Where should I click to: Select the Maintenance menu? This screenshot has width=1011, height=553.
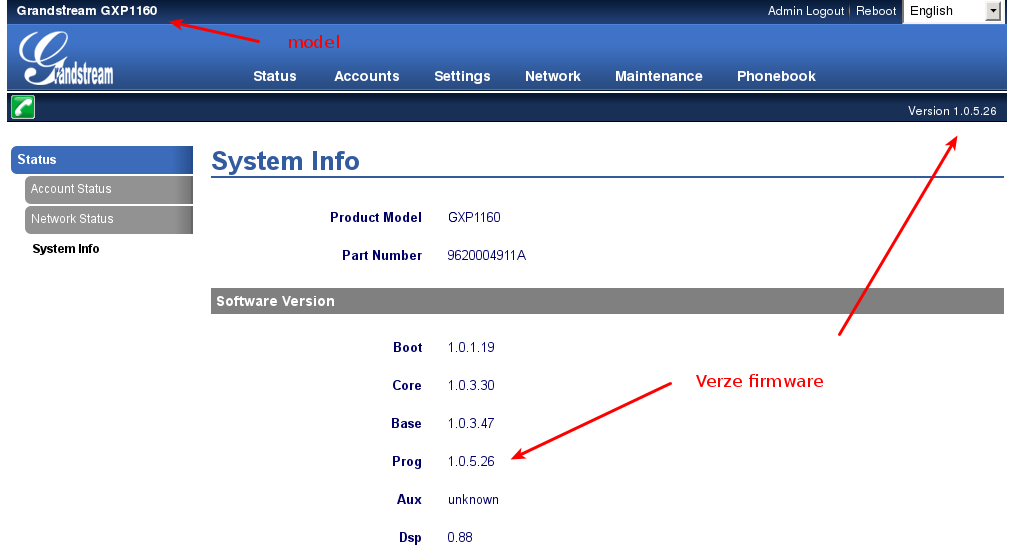(658, 76)
